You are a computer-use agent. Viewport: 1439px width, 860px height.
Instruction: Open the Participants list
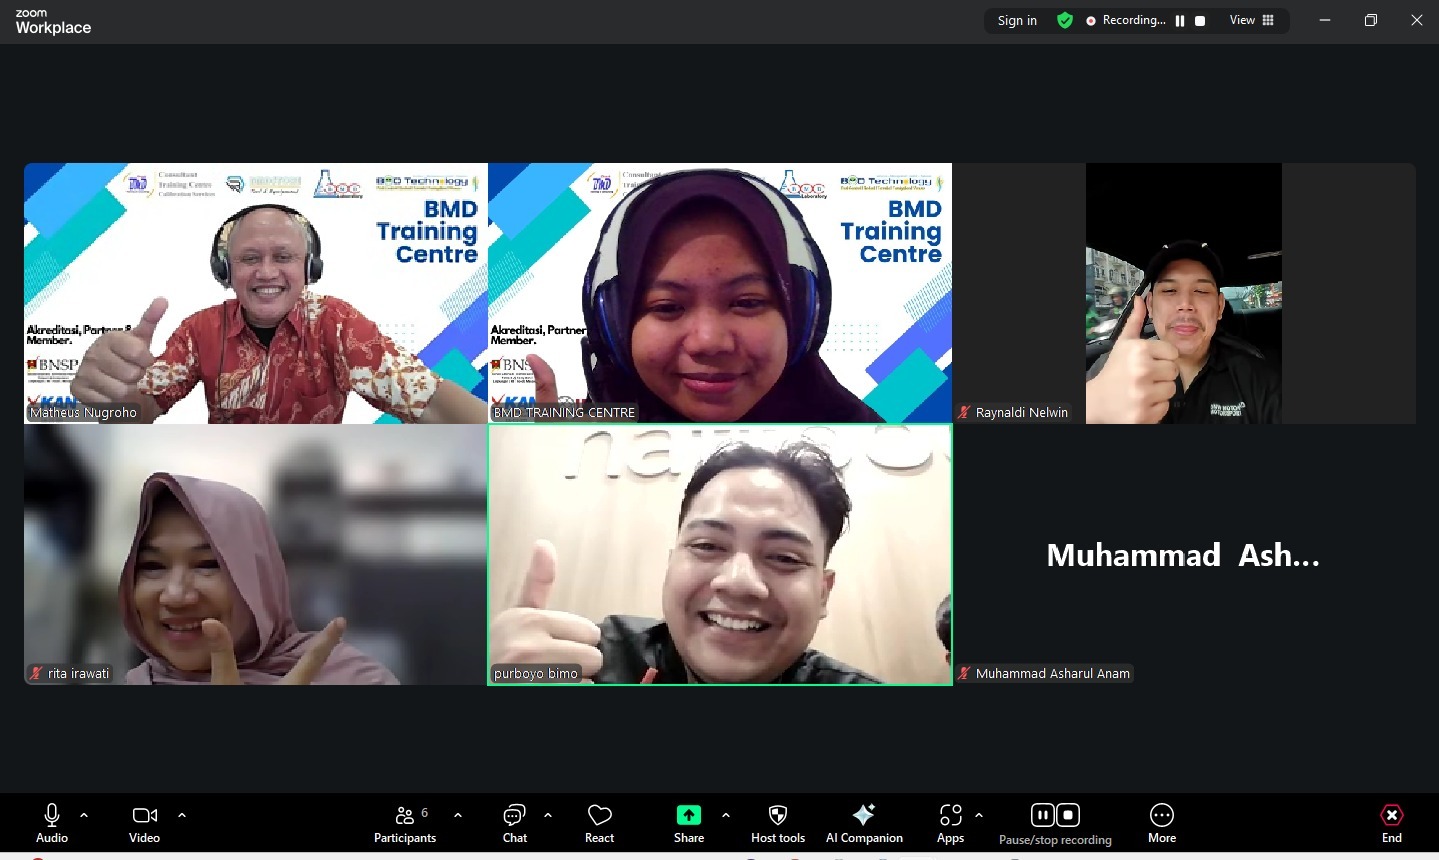(x=405, y=823)
